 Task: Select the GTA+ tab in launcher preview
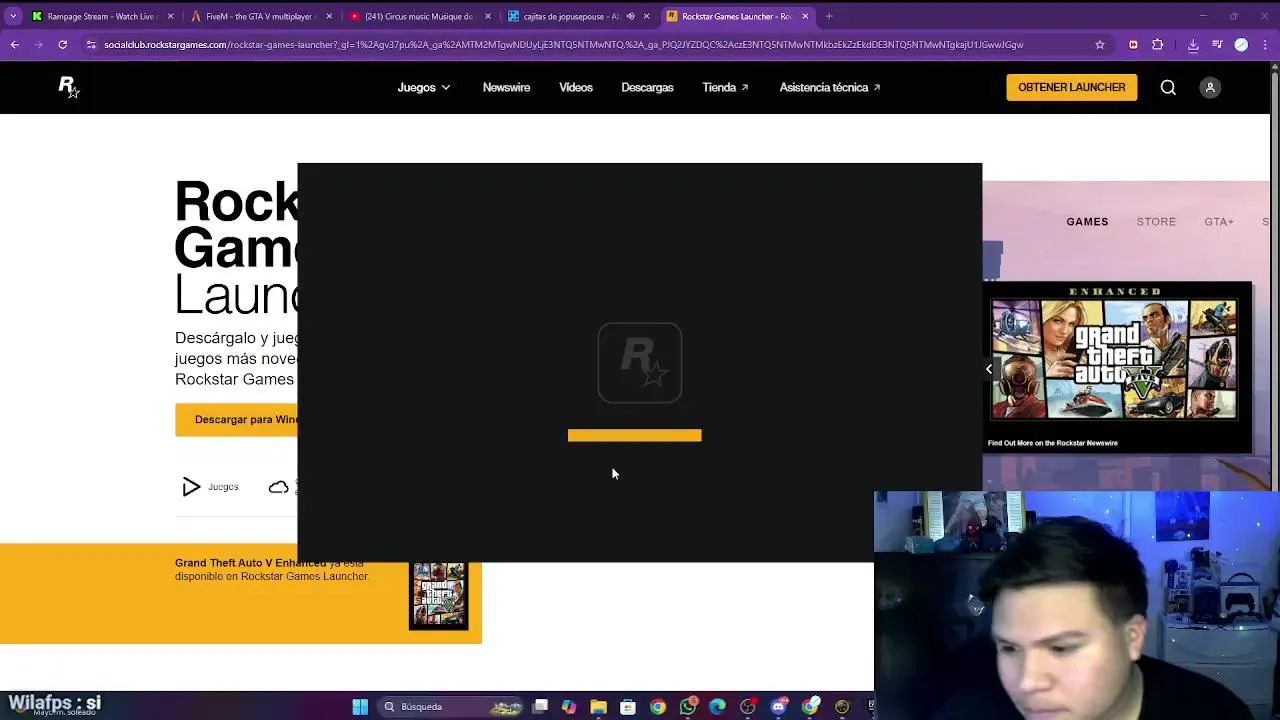click(1219, 222)
